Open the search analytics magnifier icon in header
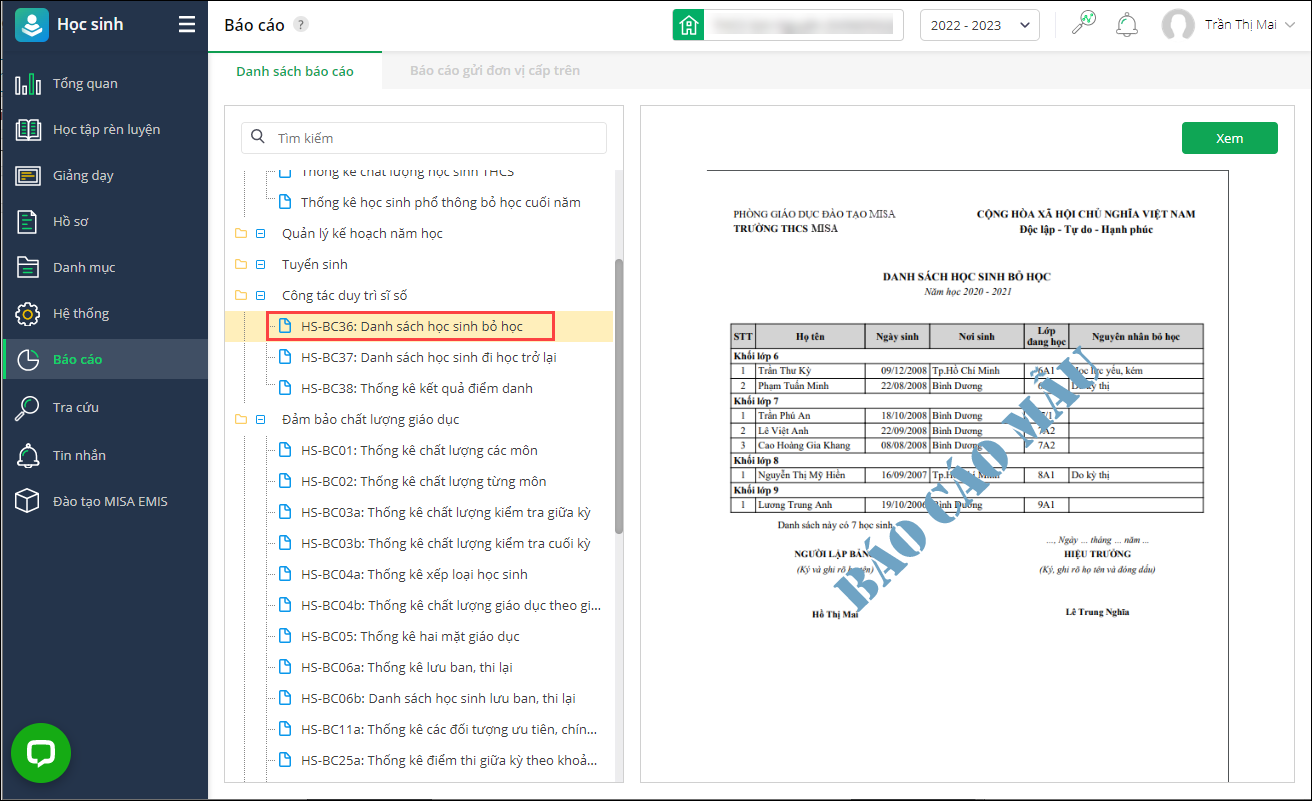Viewport: 1312px width, 801px height. 1083,23
